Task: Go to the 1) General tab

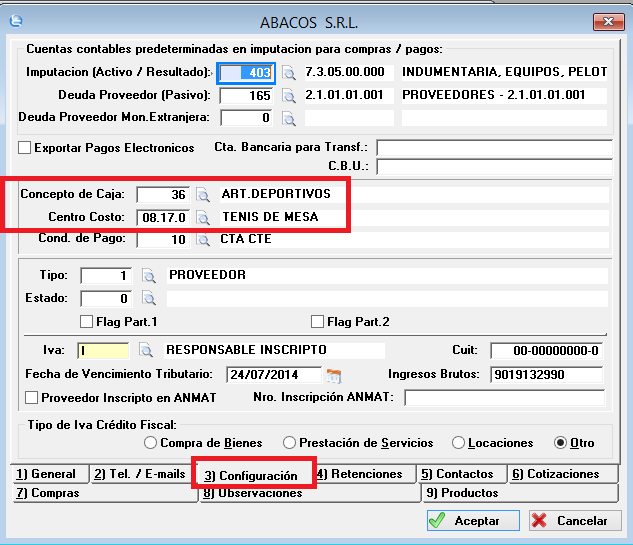Action: [47, 474]
